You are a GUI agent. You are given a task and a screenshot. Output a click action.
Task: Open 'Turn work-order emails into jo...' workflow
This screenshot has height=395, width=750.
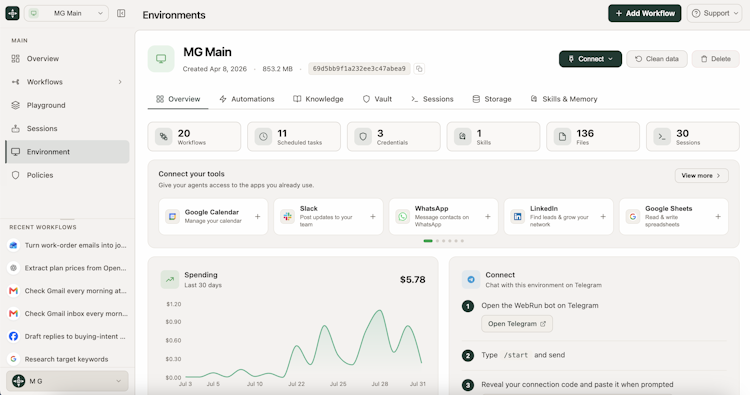pos(67,245)
